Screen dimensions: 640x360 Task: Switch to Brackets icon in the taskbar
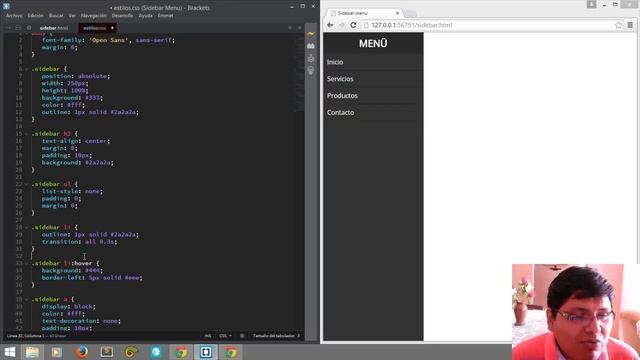point(206,352)
